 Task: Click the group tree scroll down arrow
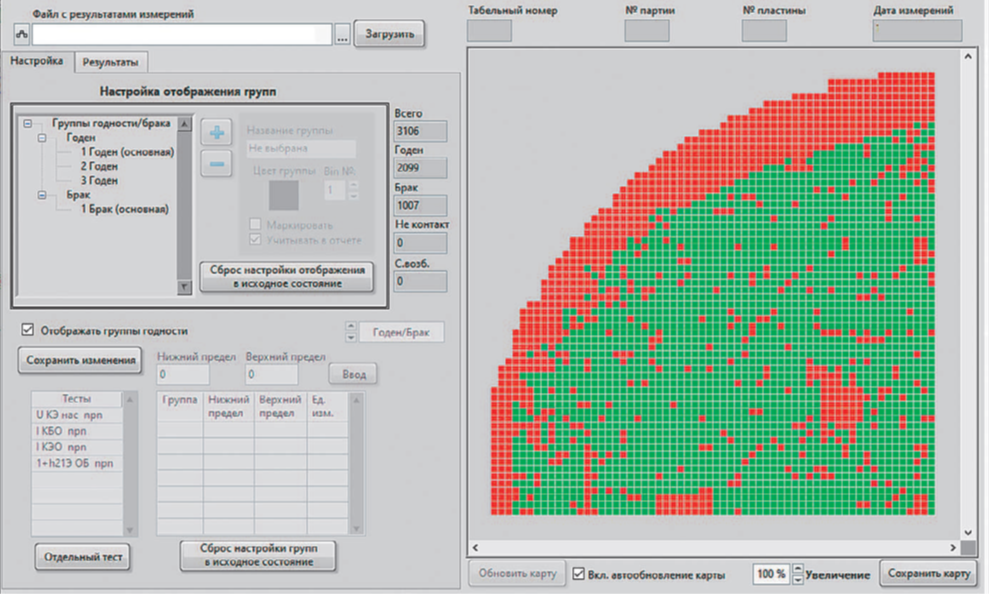coord(184,288)
